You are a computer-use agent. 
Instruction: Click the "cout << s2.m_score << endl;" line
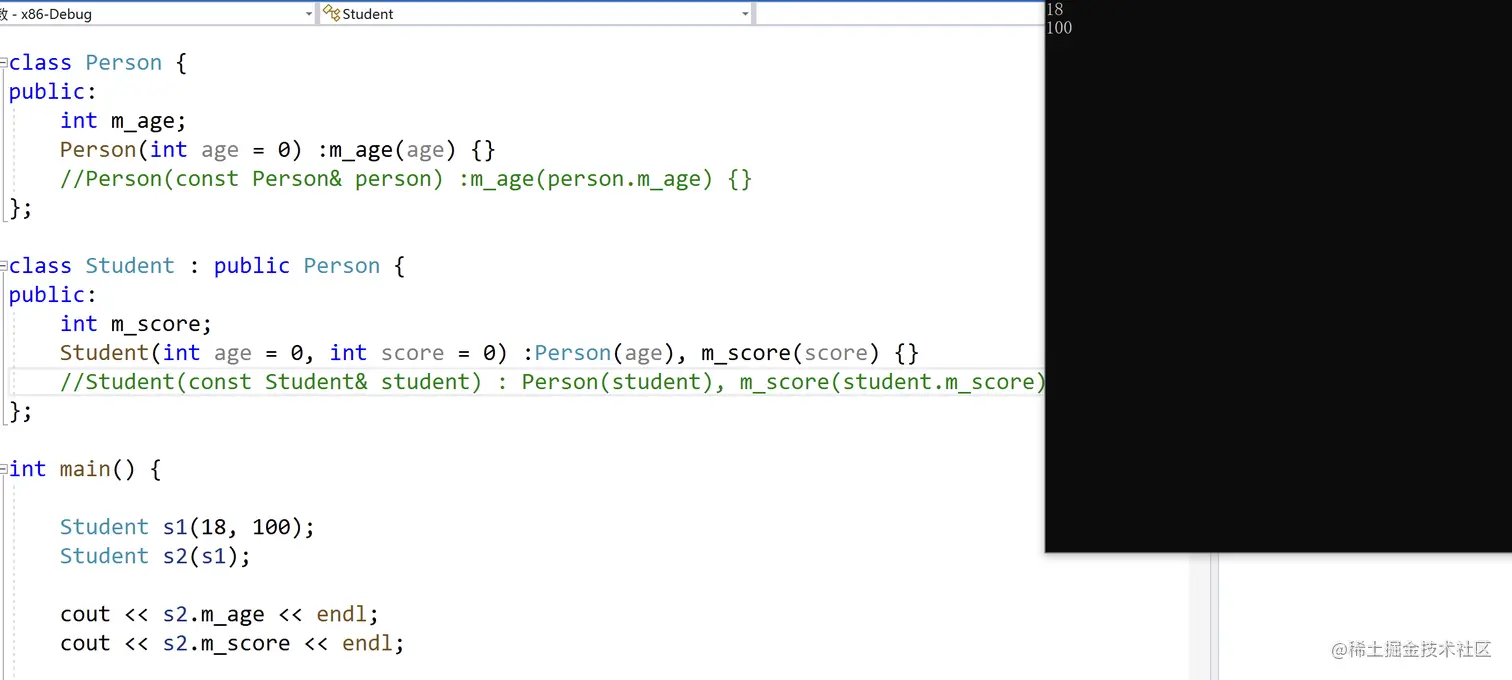(232, 643)
